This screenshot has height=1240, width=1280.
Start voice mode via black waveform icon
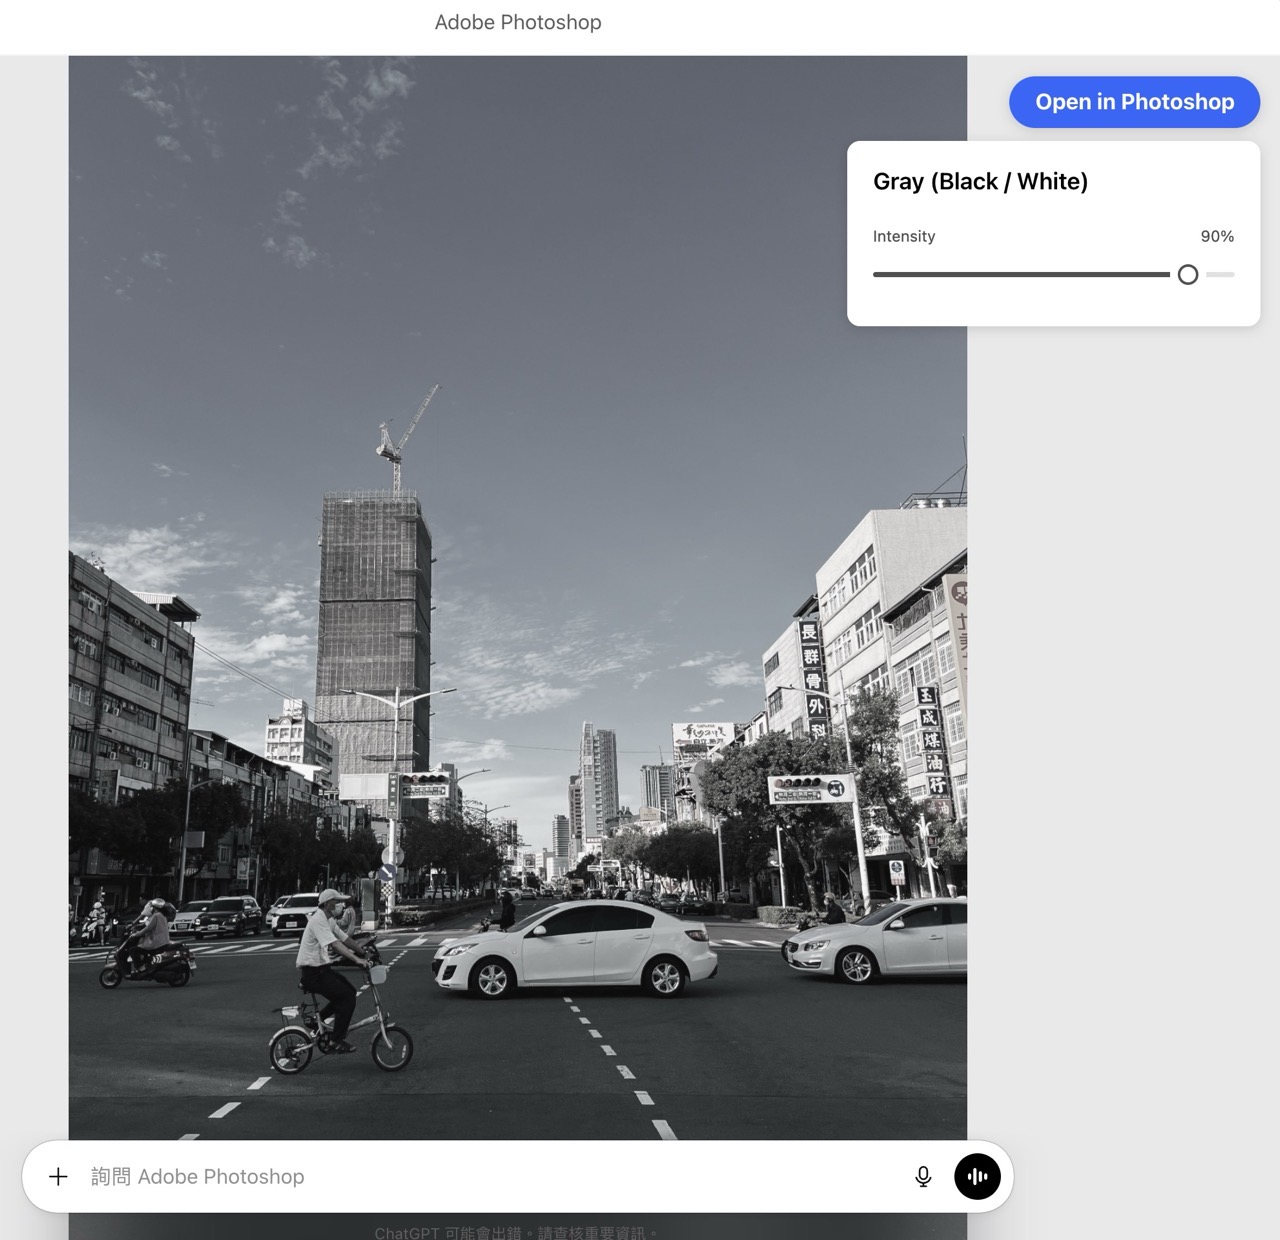(x=977, y=1177)
